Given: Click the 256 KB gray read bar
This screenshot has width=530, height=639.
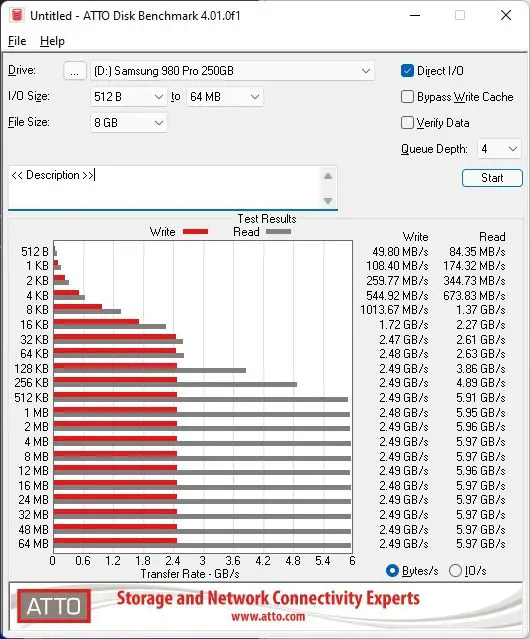Looking at the screenshot, I should point(175,384).
